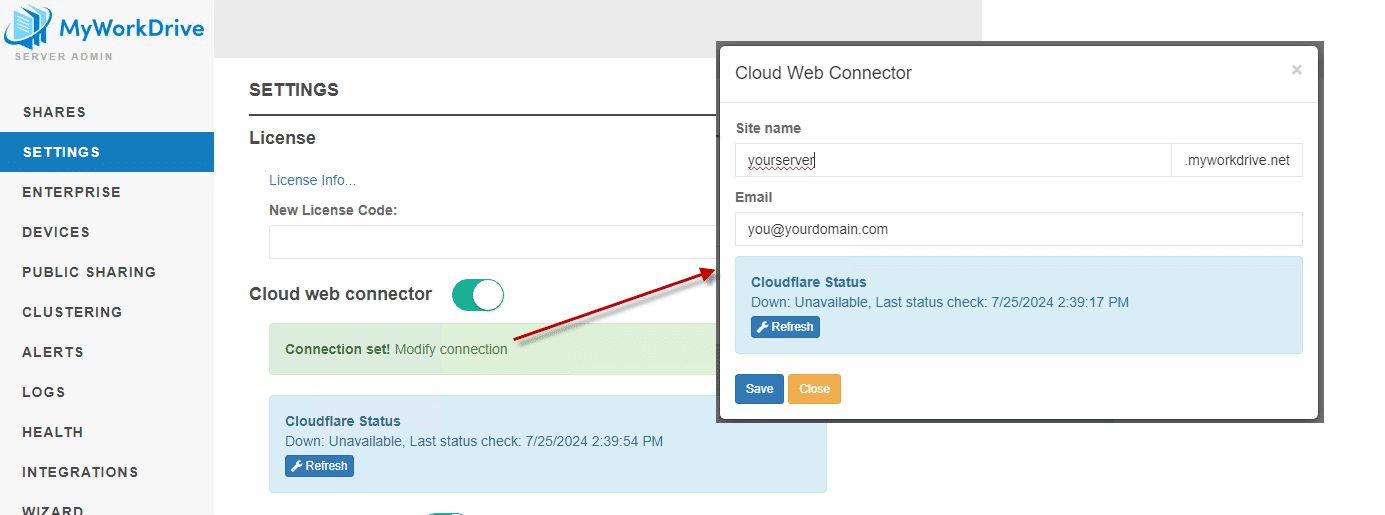Click the MyWorkDrive logo
The image size is (1385, 515).
click(104, 28)
